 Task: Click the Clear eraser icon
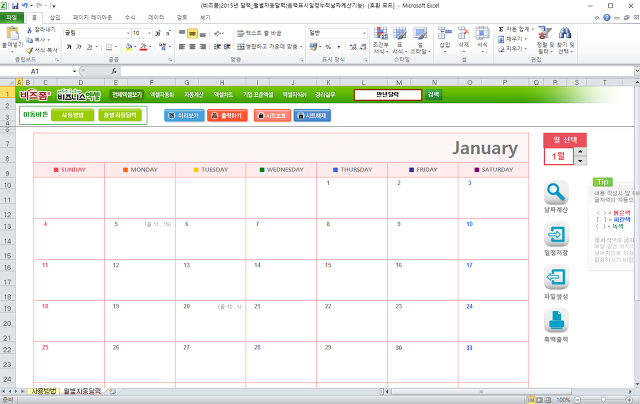click(501, 49)
